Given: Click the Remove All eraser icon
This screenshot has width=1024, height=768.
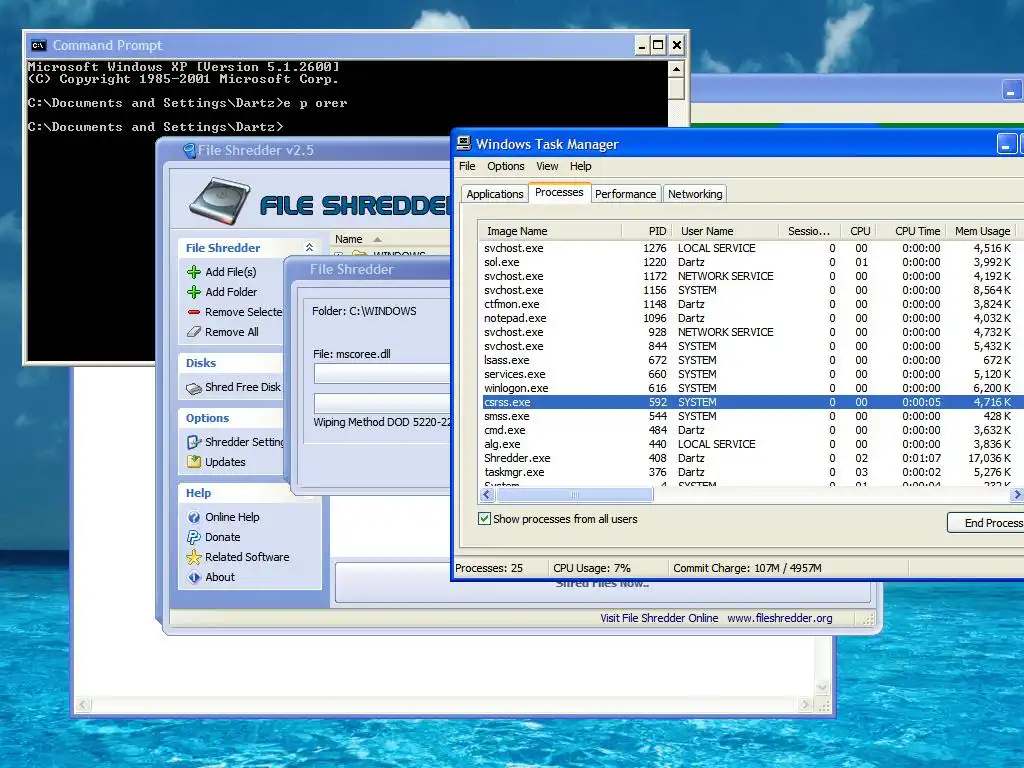Looking at the screenshot, I should (x=193, y=332).
